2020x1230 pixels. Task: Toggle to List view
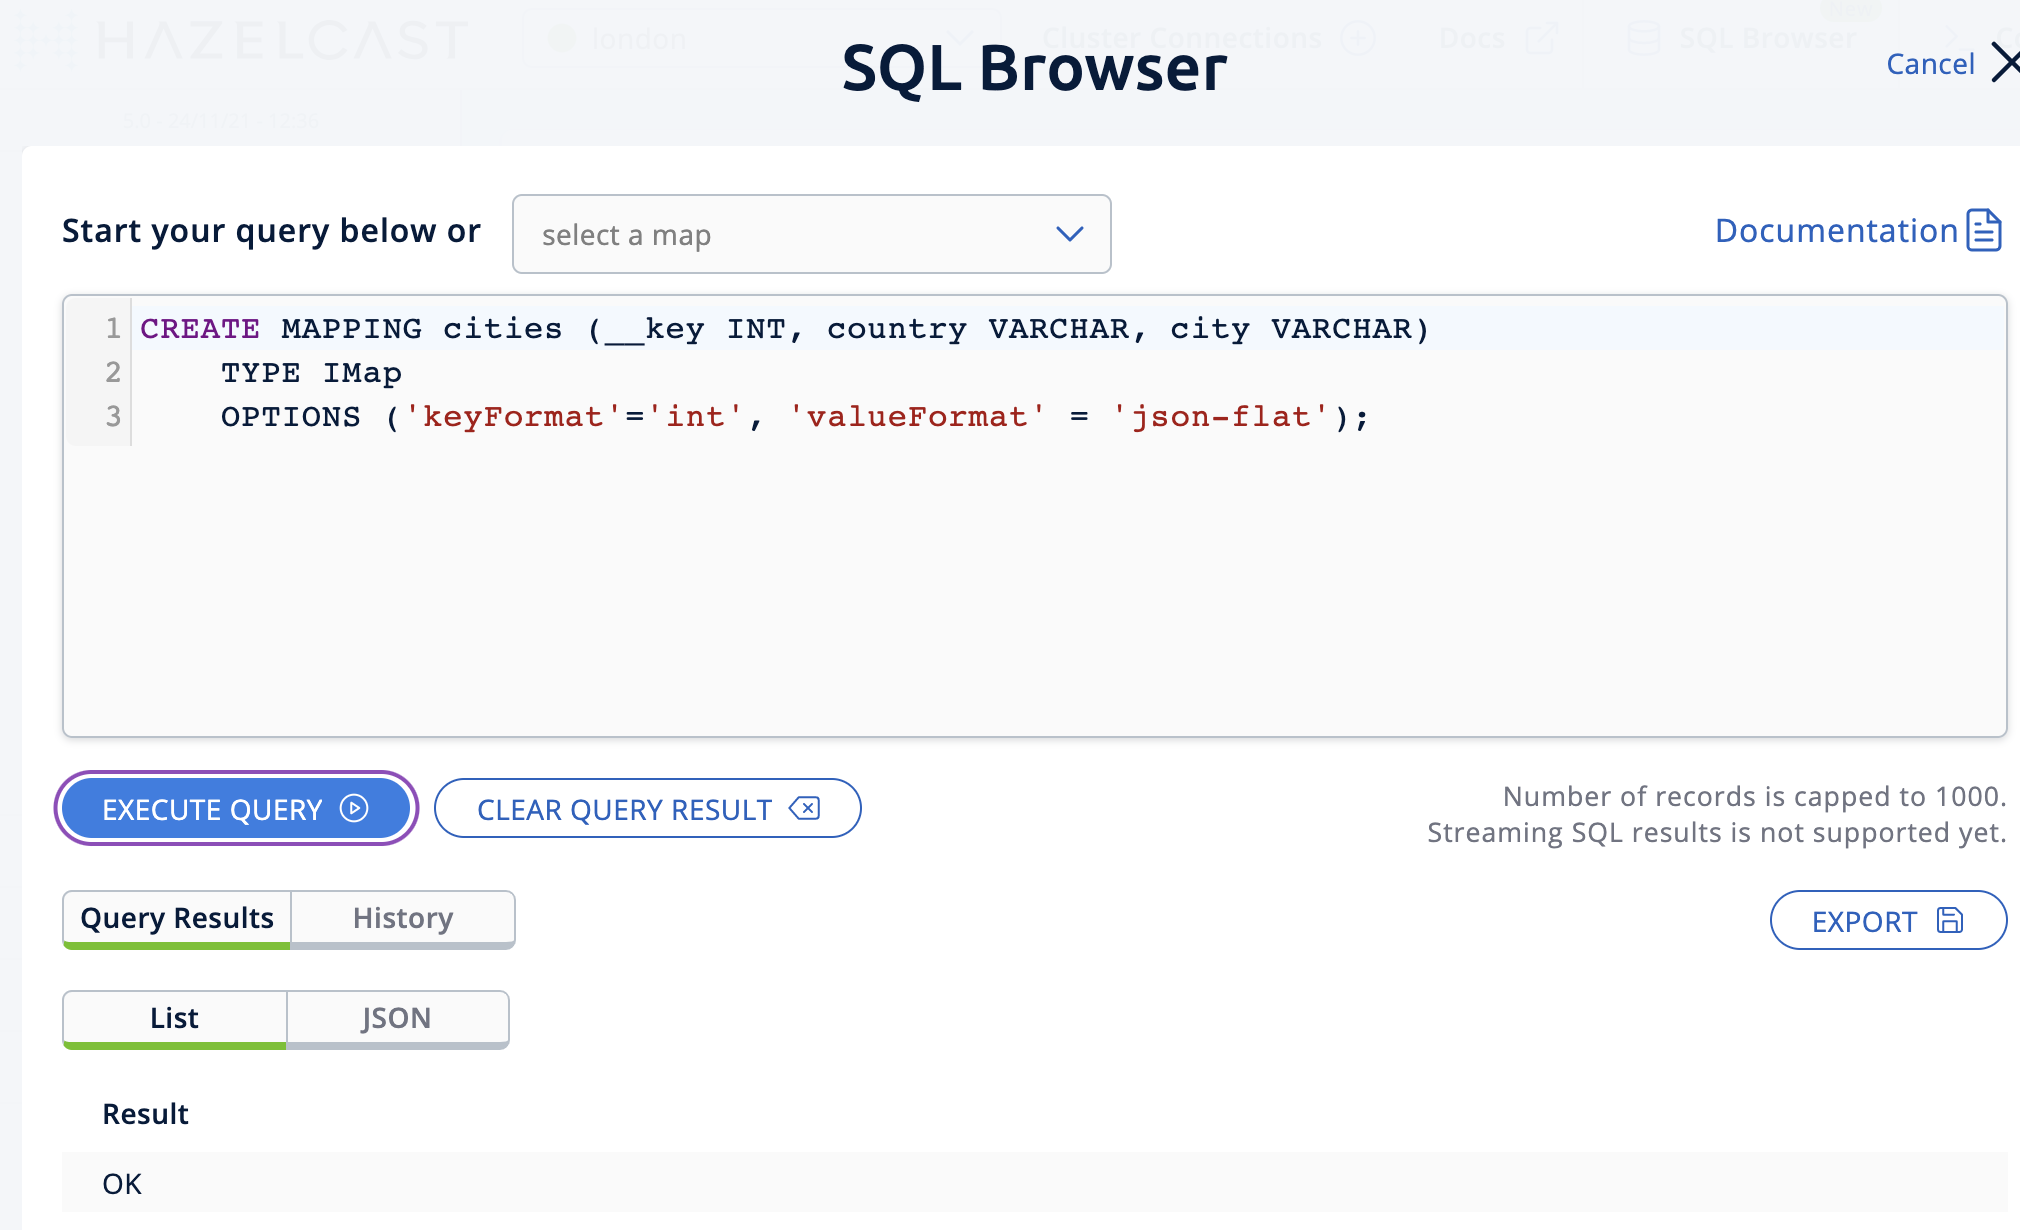click(173, 1016)
